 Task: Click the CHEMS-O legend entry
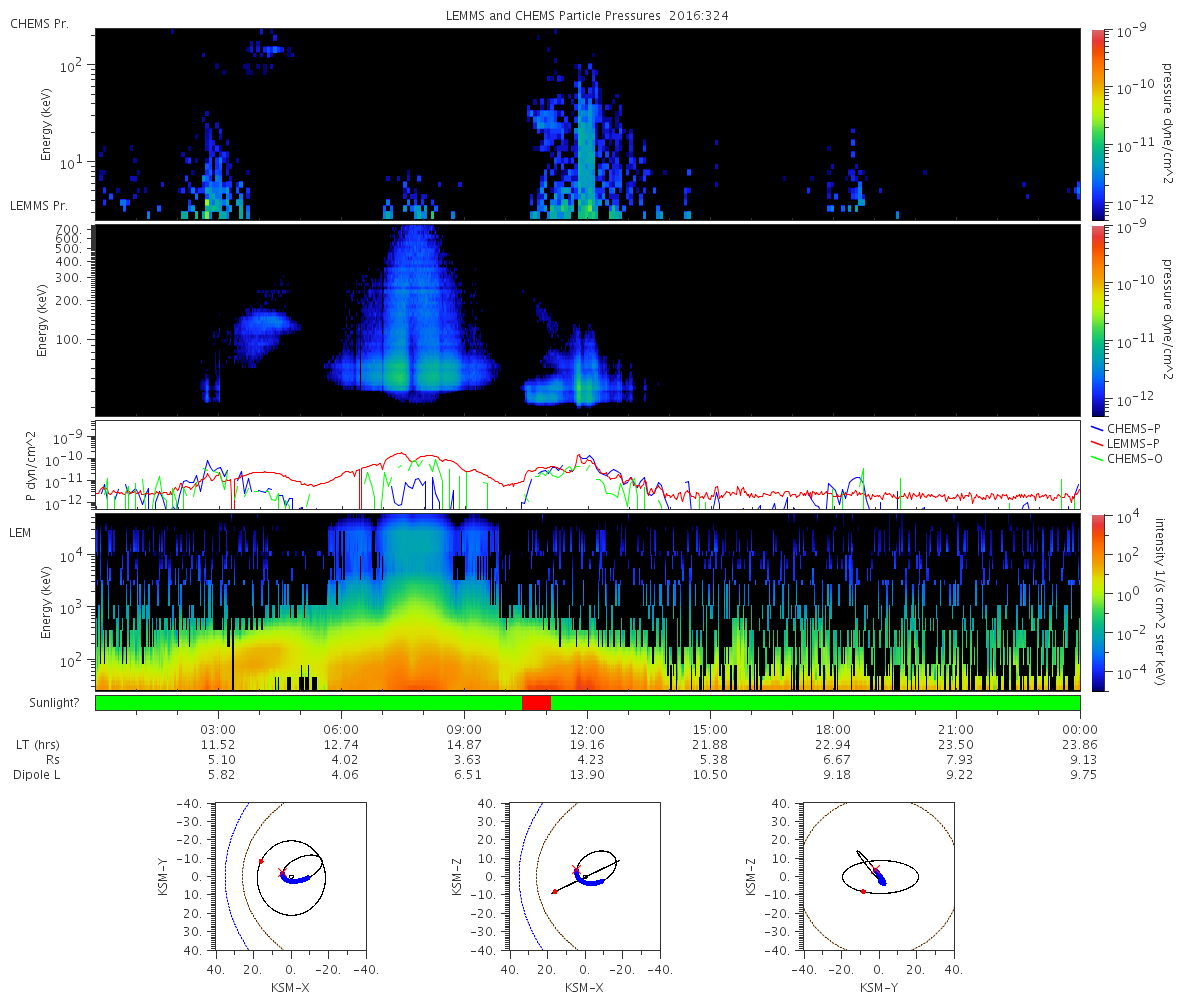pyautogui.click(x=1127, y=458)
